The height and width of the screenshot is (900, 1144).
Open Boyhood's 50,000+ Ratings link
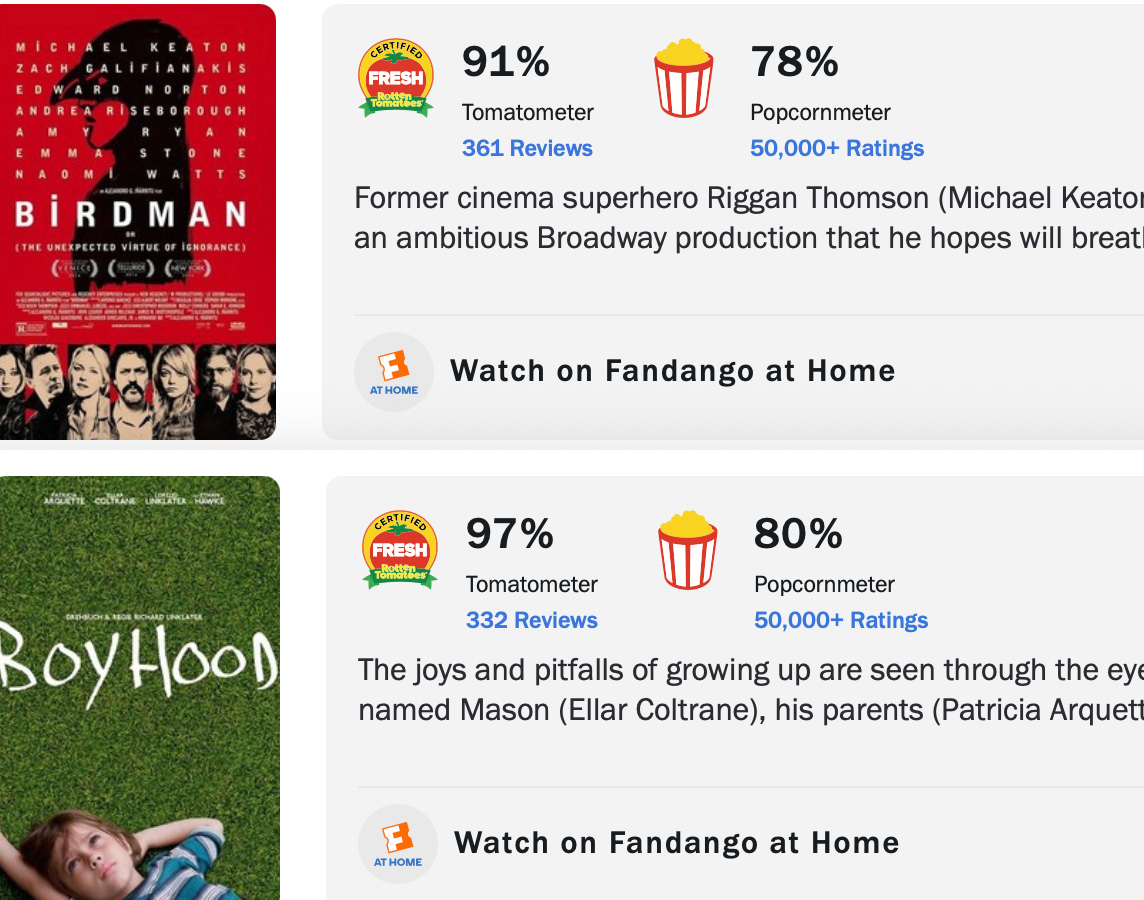(x=841, y=621)
